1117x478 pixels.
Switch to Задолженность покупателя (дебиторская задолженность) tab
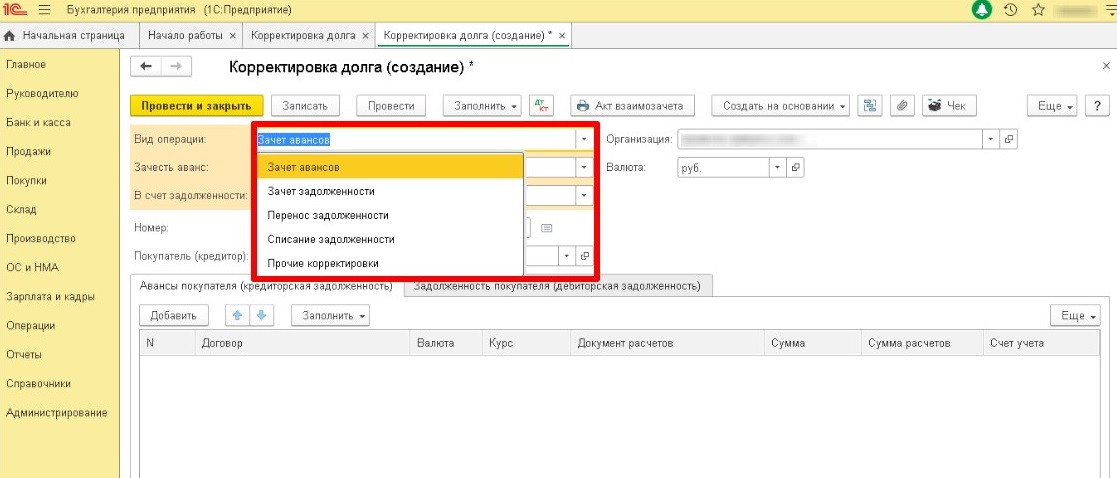click(556, 286)
